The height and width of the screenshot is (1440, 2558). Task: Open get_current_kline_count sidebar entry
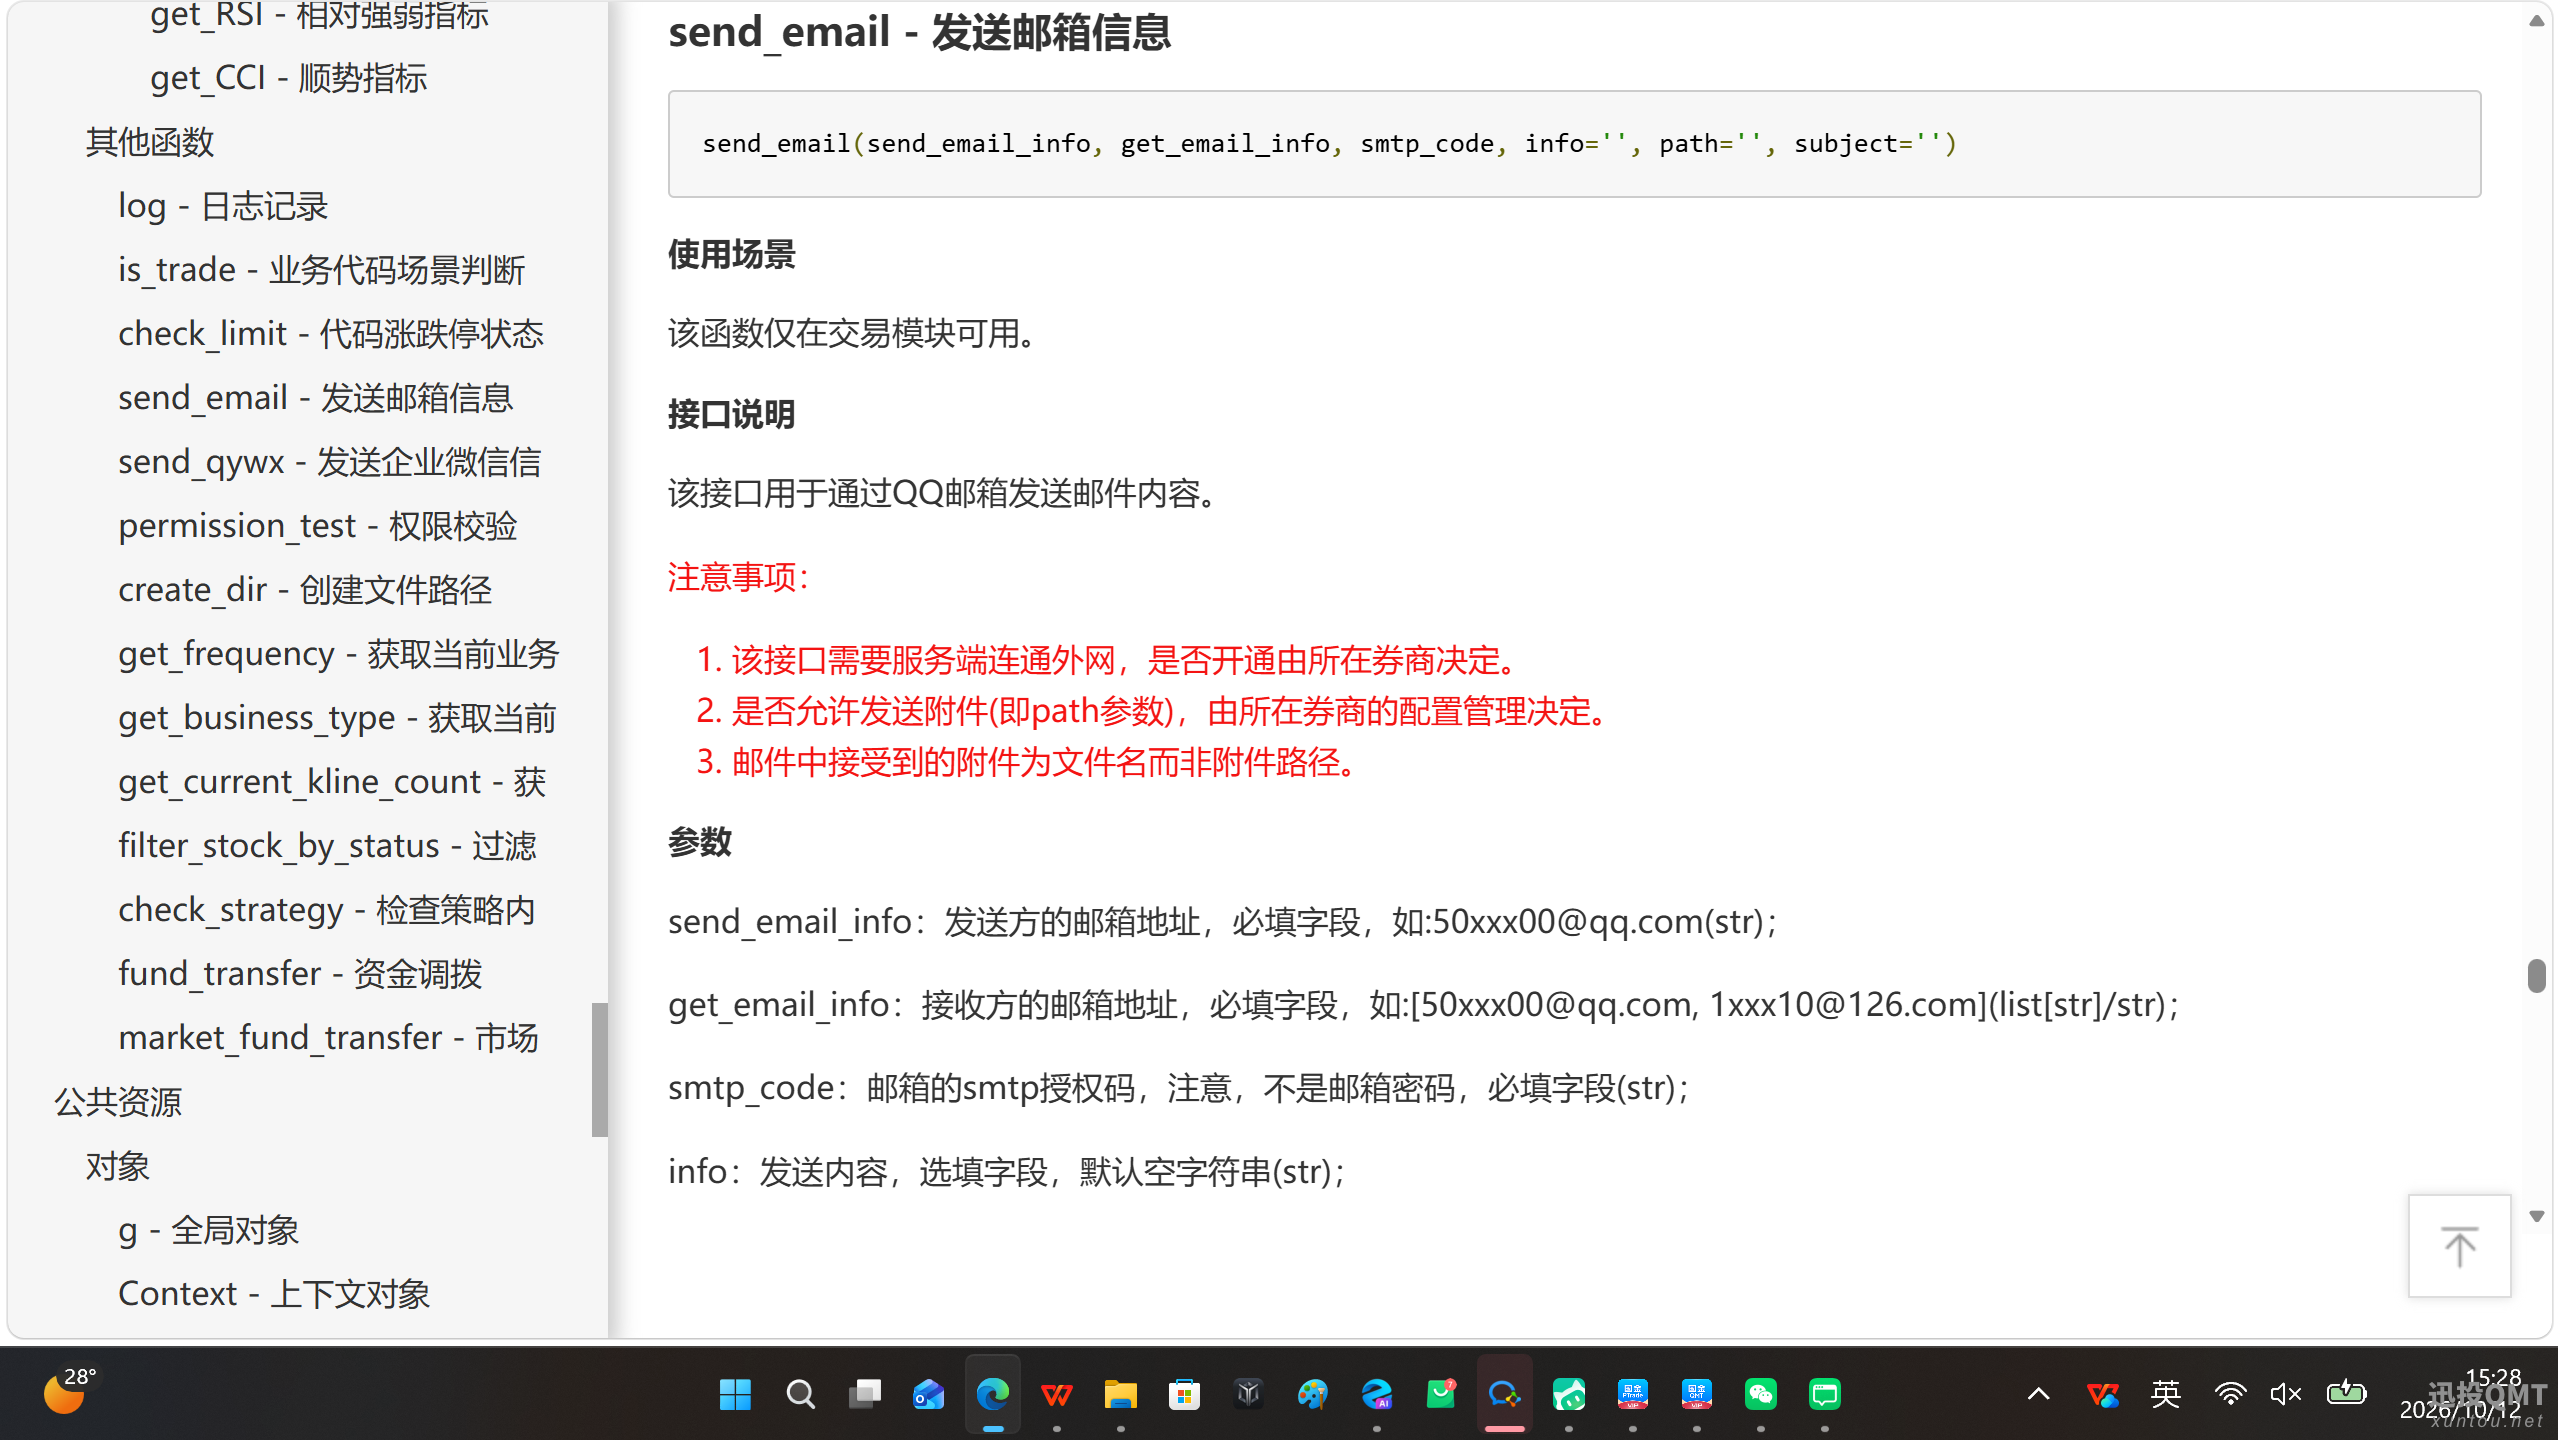point(332,782)
